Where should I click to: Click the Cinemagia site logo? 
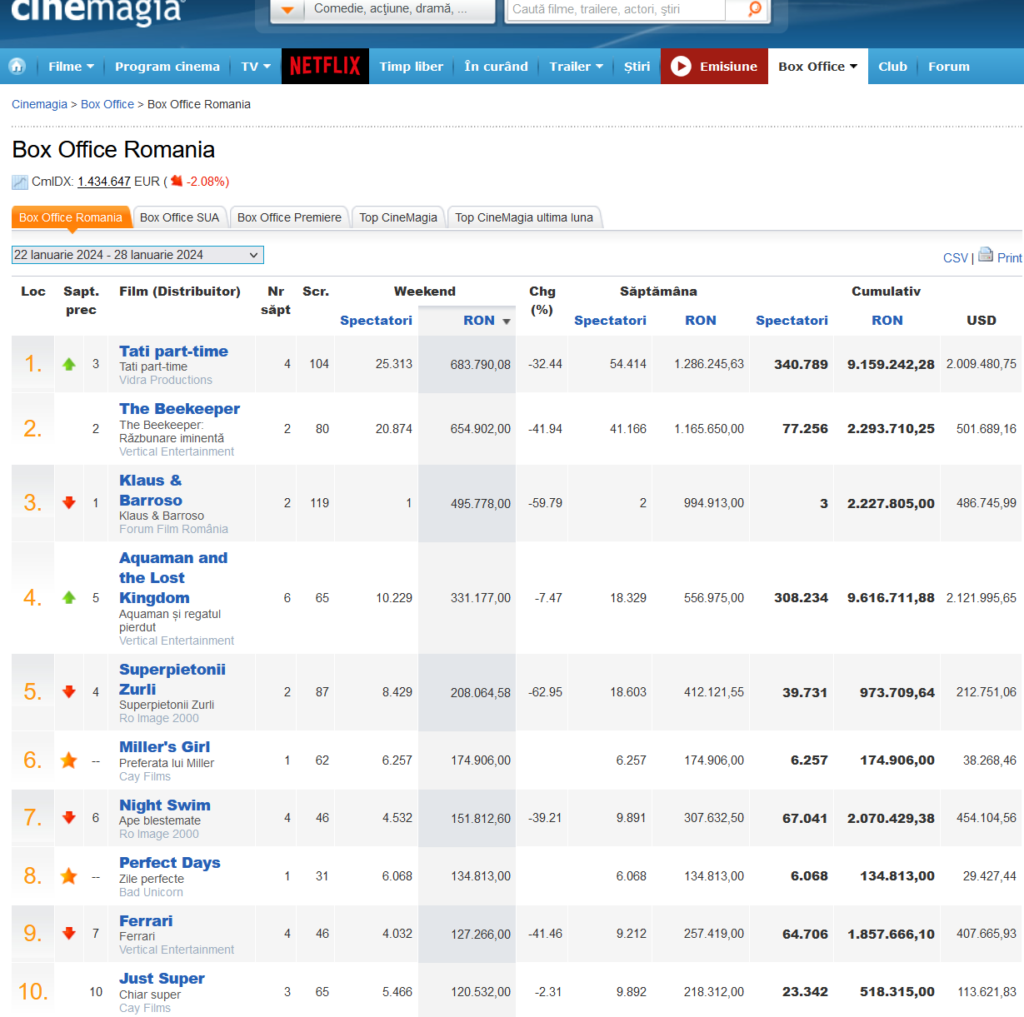click(x=98, y=11)
